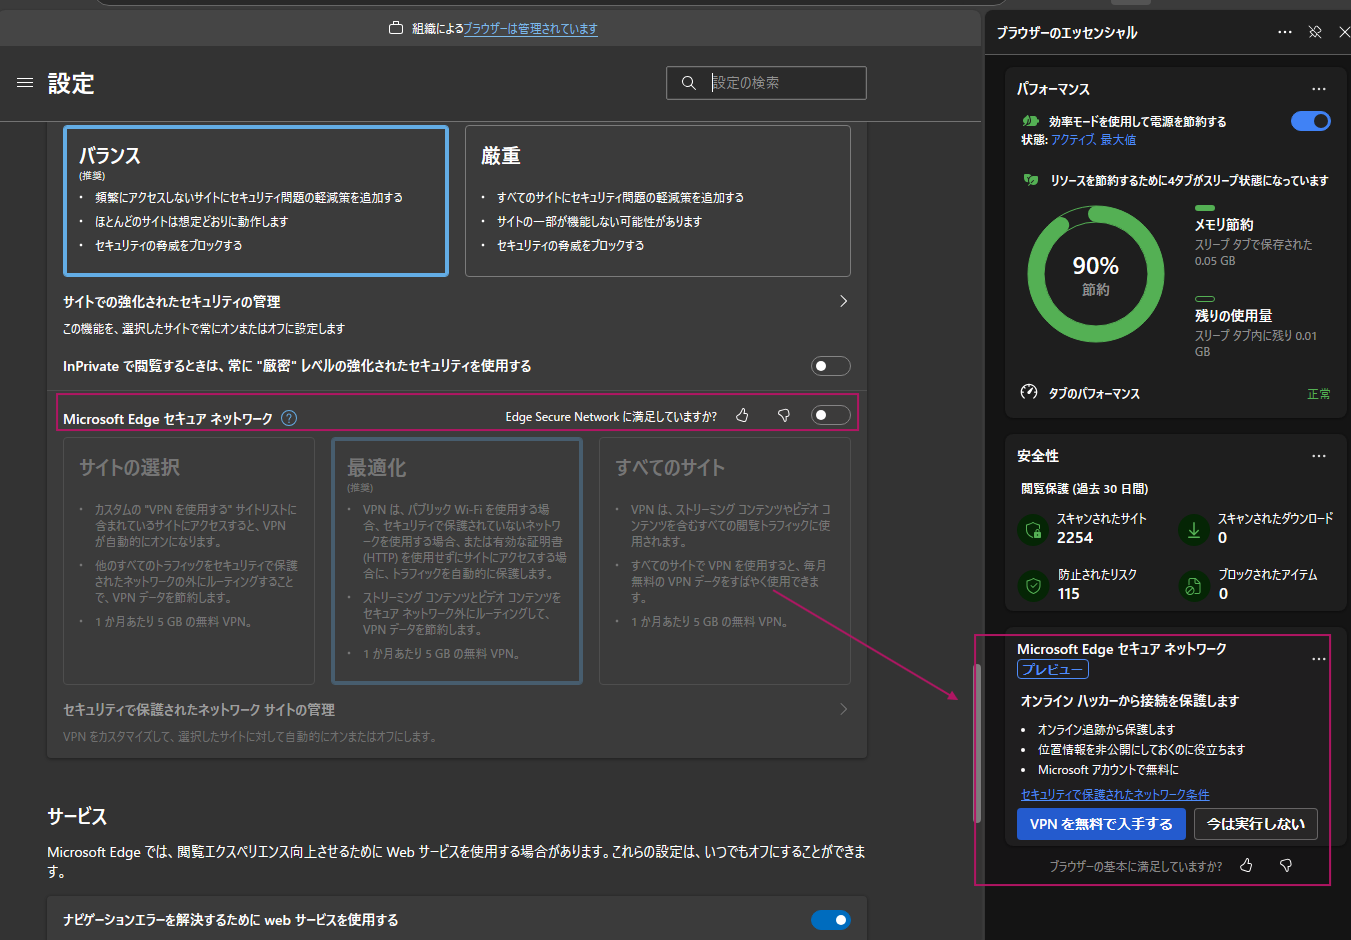This screenshot has width=1351, height=940.
Task: Click the ブロックされたアイテム icon
Action: 1193,585
